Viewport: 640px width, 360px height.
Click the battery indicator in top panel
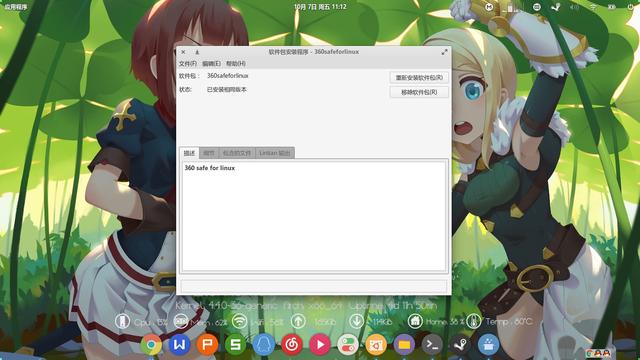pos(612,7)
